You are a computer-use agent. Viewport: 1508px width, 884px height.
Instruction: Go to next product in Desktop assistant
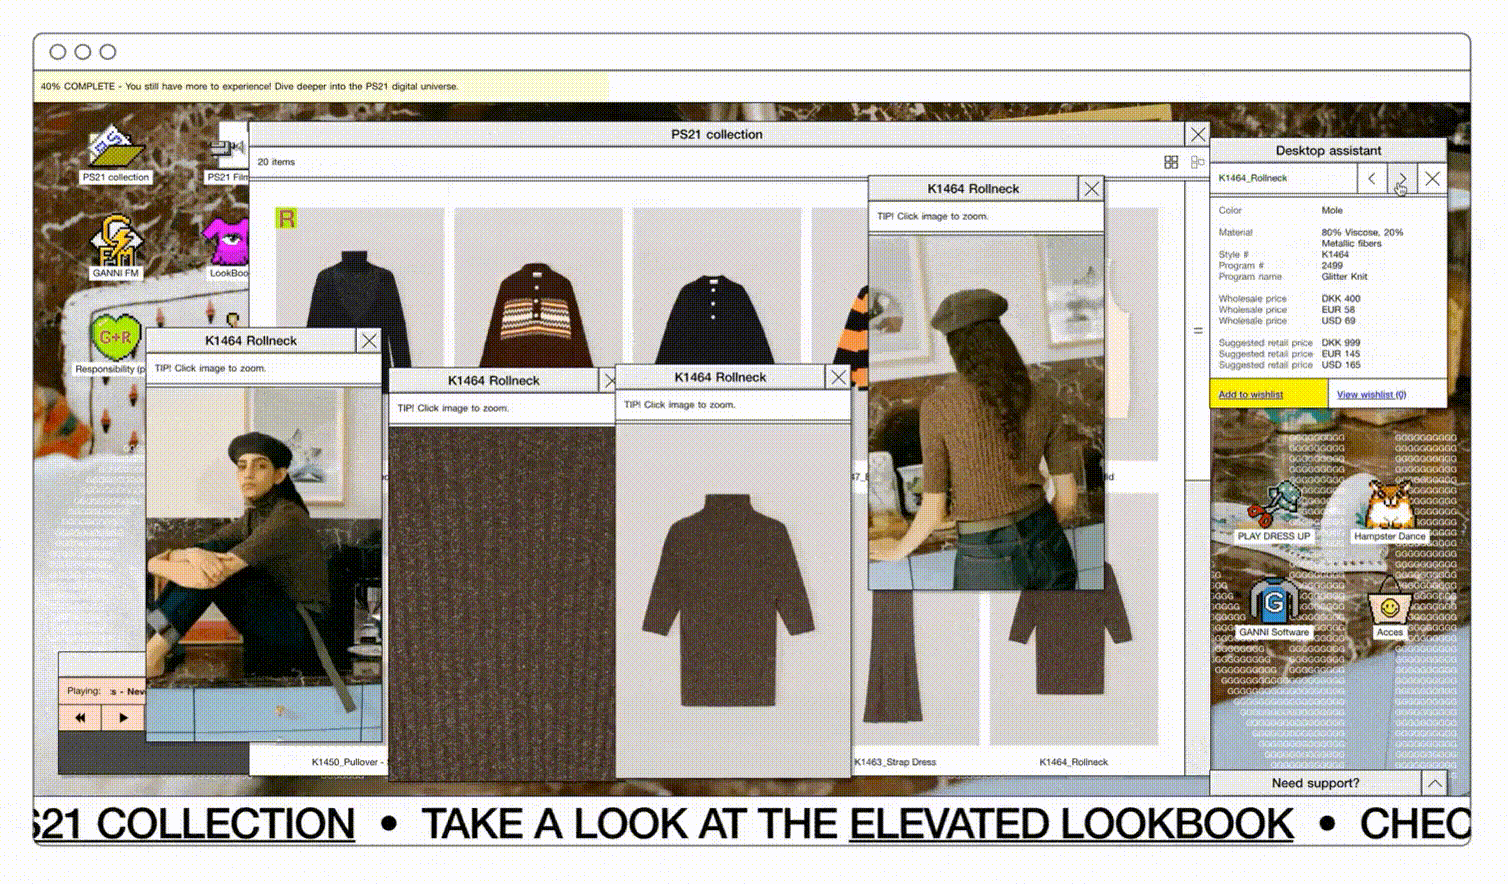[x=1401, y=178]
